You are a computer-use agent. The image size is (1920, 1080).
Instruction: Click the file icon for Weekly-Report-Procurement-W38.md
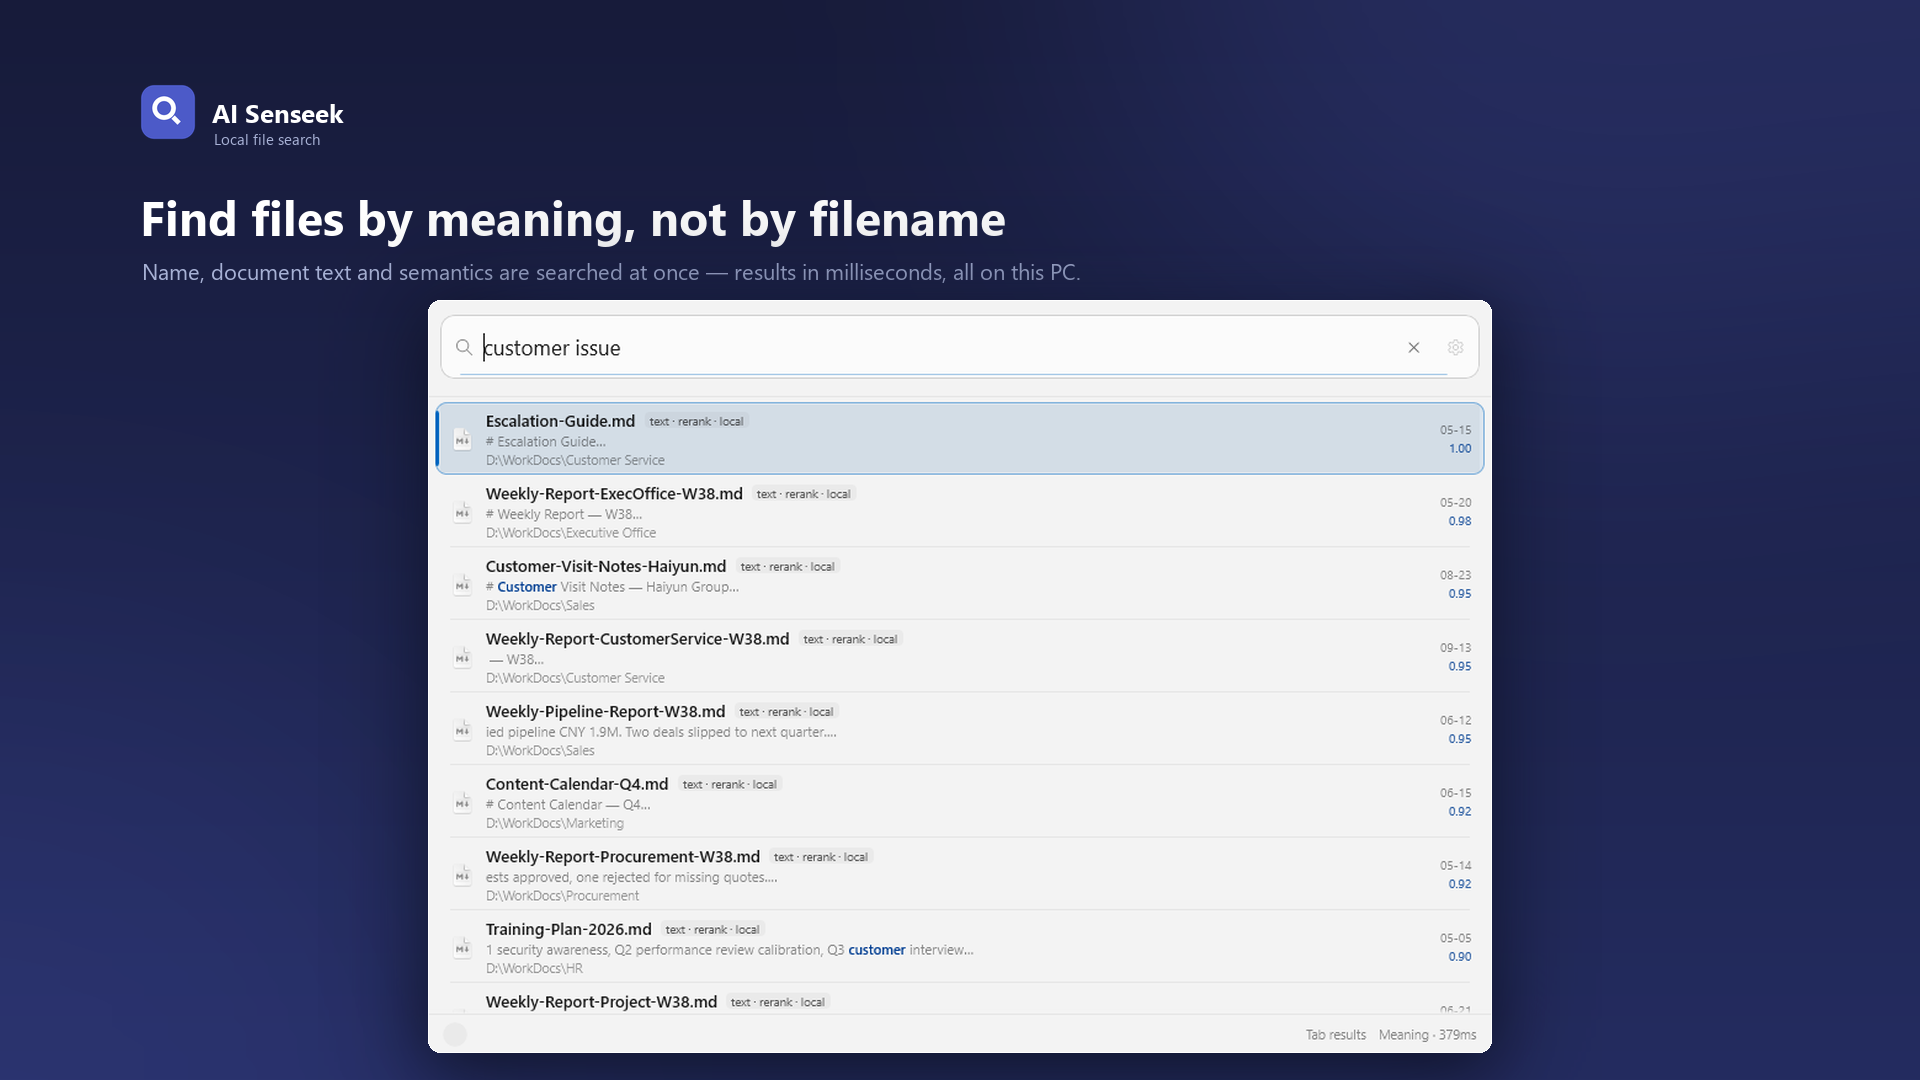pos(462,875)
